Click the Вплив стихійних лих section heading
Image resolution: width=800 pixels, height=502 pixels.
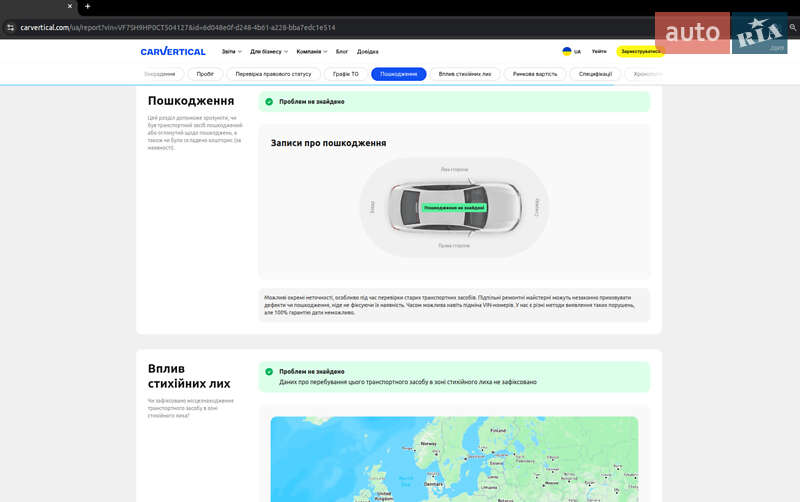(189, 376)
